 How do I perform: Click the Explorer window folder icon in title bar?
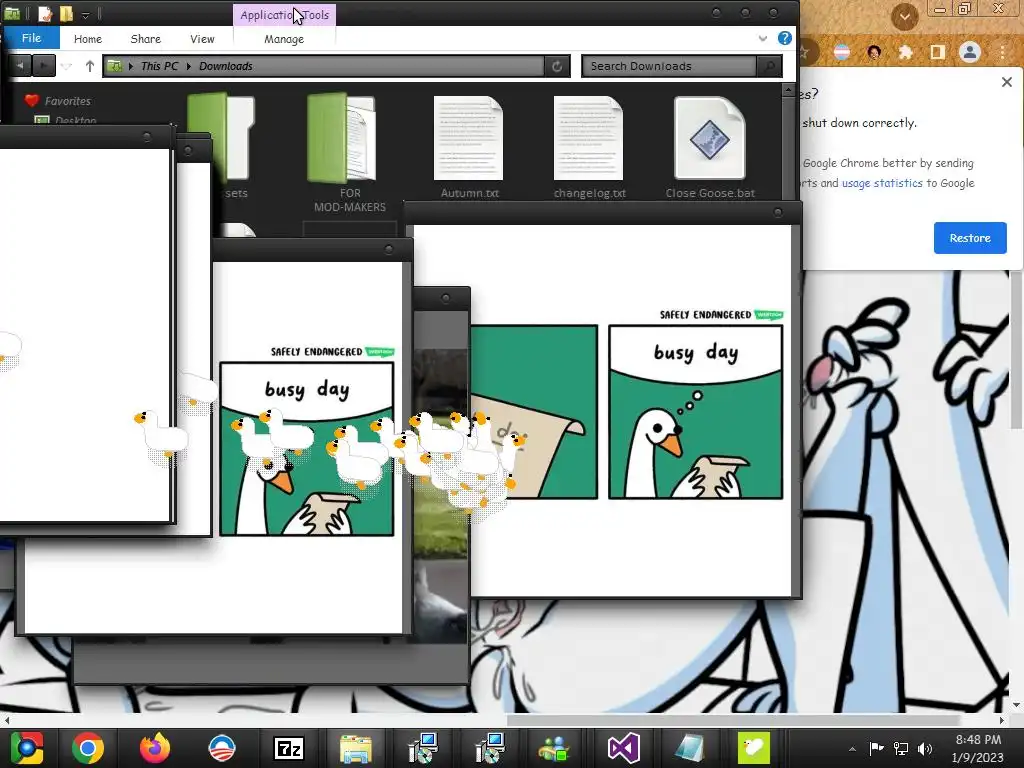(x=12, y=13)
